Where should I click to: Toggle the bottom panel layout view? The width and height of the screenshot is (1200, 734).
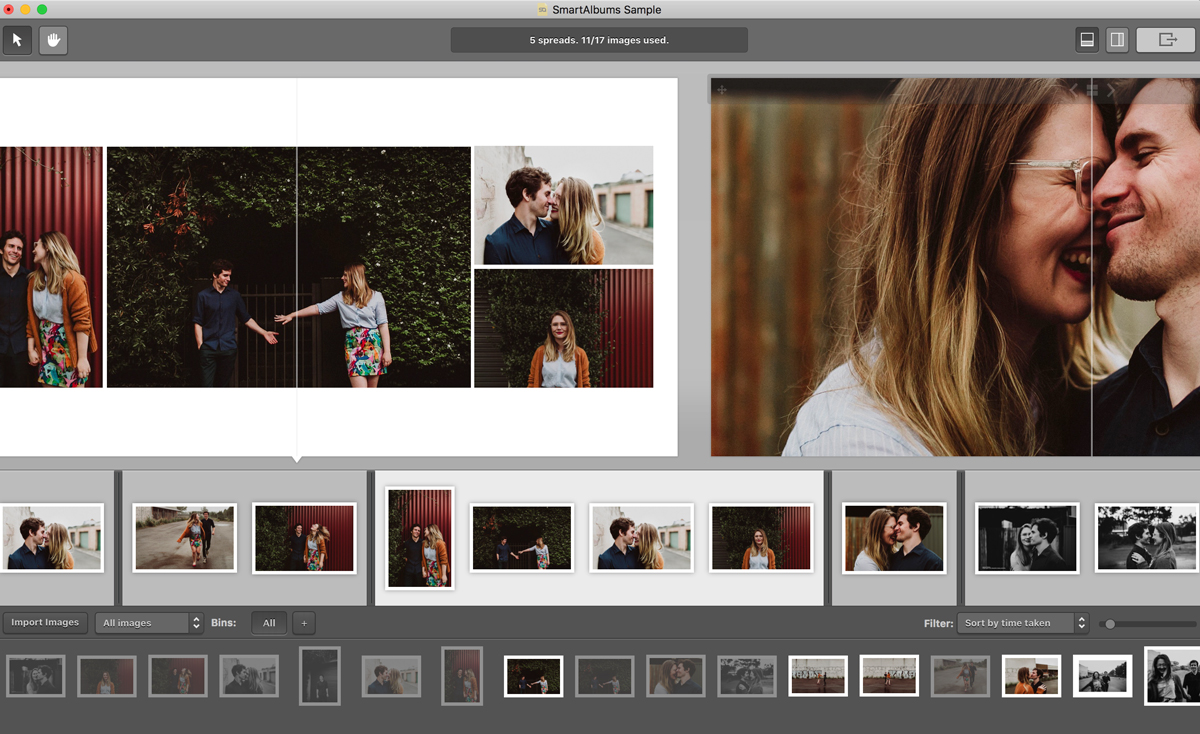click(x=1087, y=40)
